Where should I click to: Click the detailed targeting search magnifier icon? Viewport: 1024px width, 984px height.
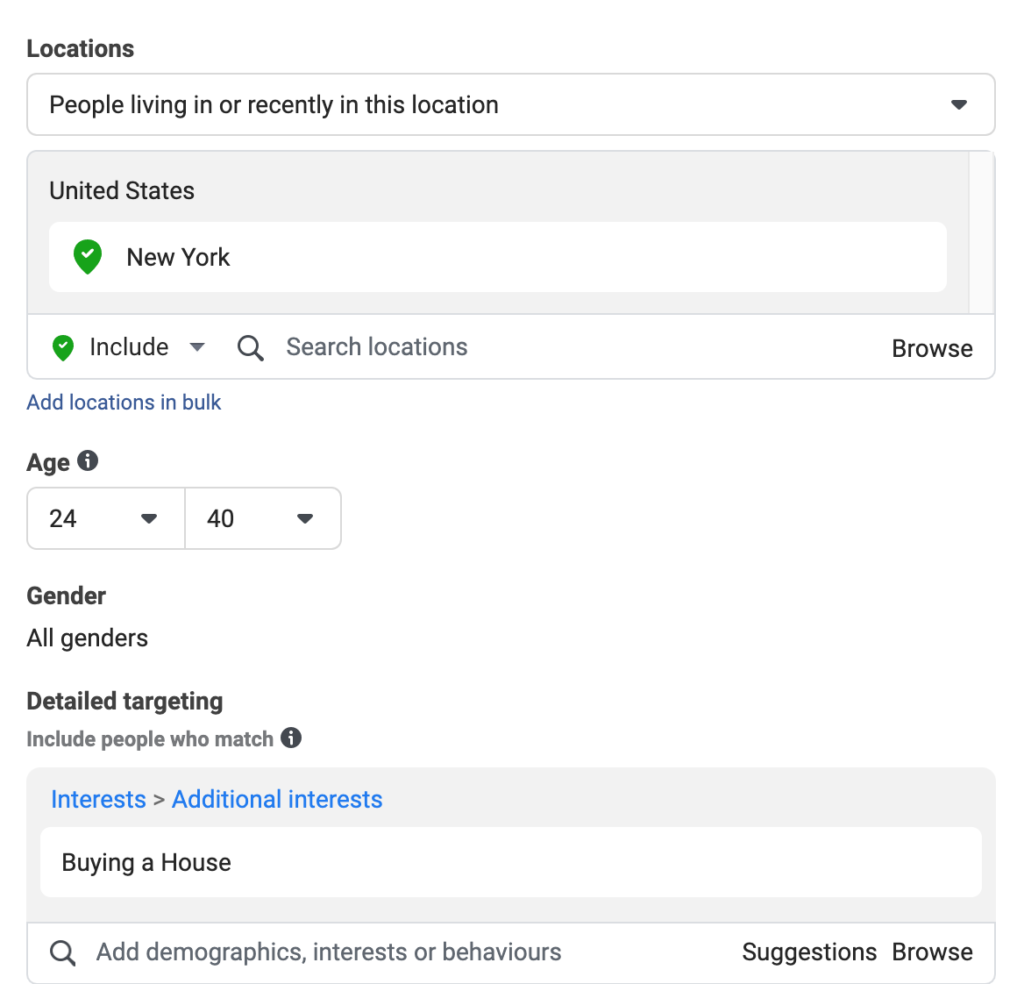pyautogui.click(x=63, y=953)
